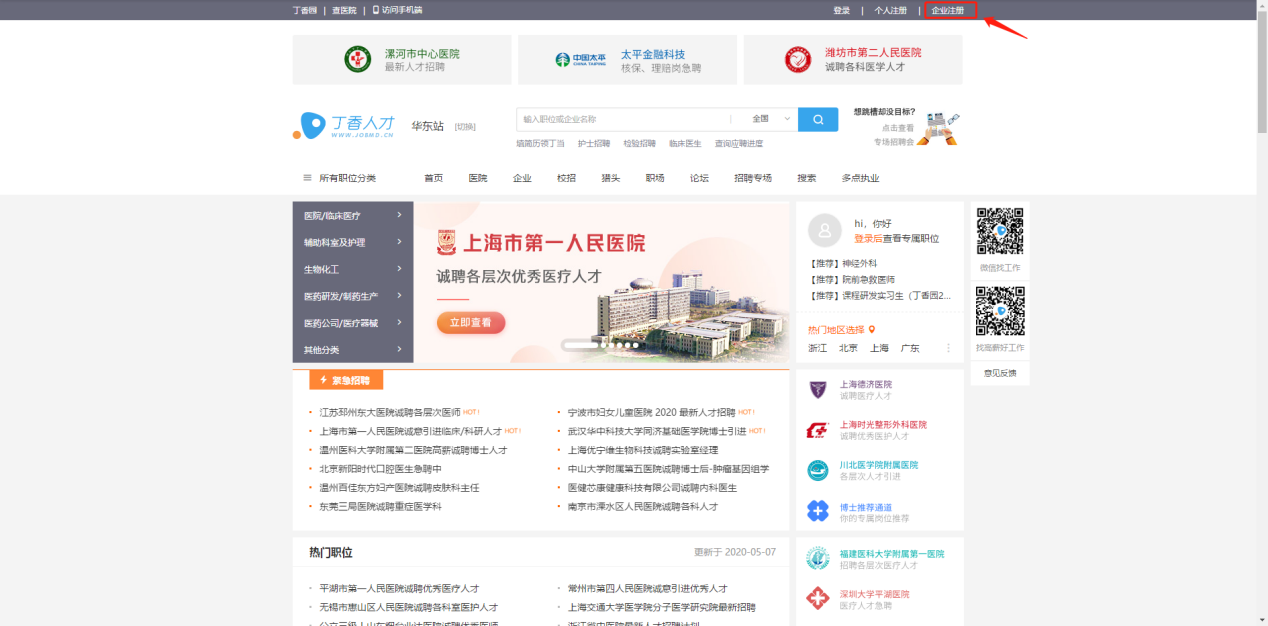Viewport: 1268px width, 626px height.
Task: Expand the 医药研发/制药生产 category
Action: 353,296
